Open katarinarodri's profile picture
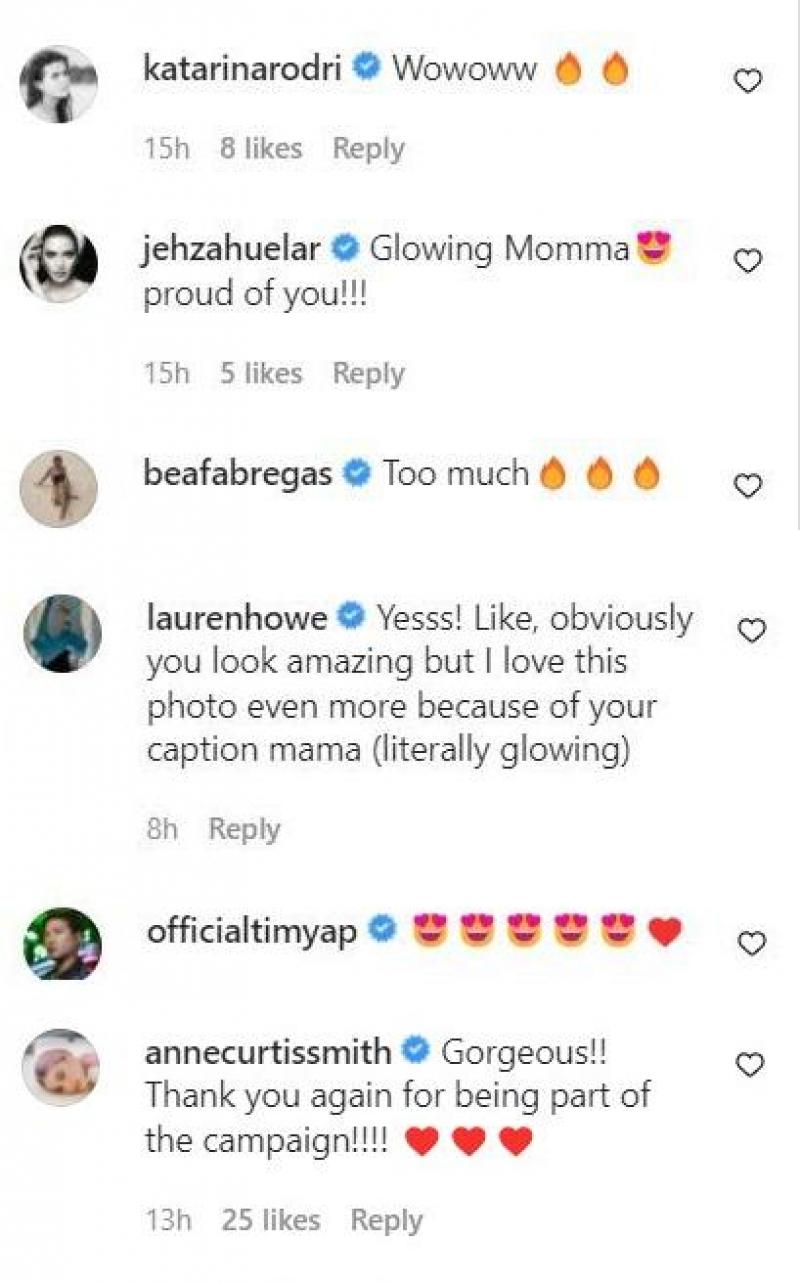Image resolution: width=800 pixels, height=1283 pixels. tap(59, 84)
